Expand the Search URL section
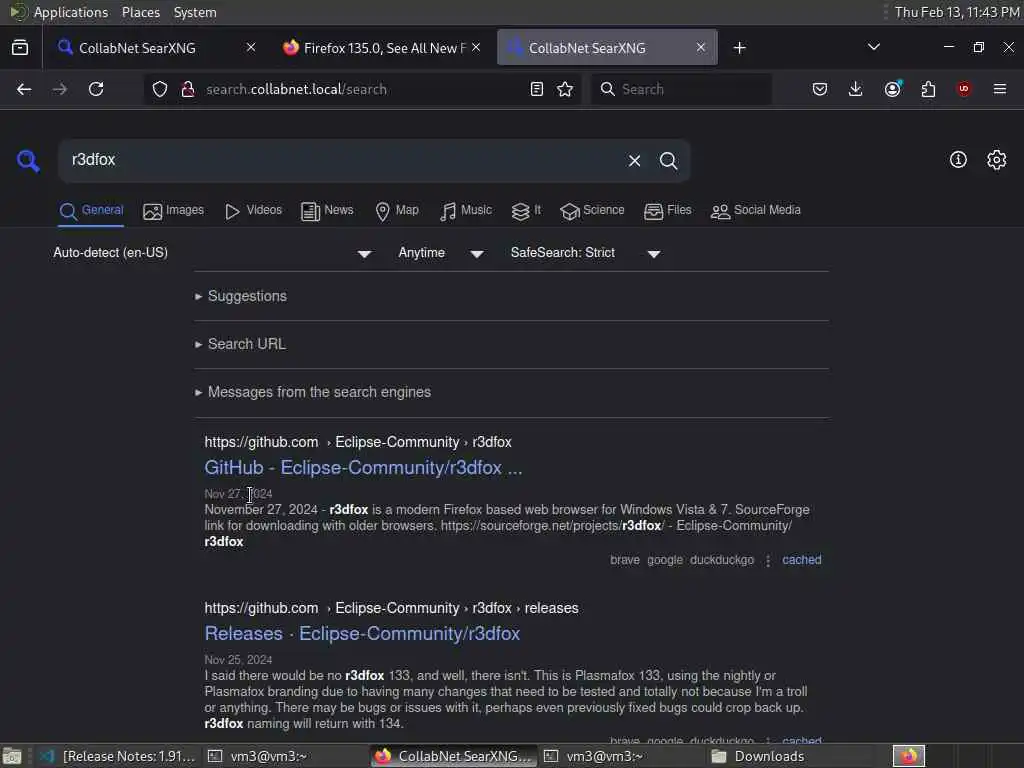 pyautogui.click(x=240, y=344)
